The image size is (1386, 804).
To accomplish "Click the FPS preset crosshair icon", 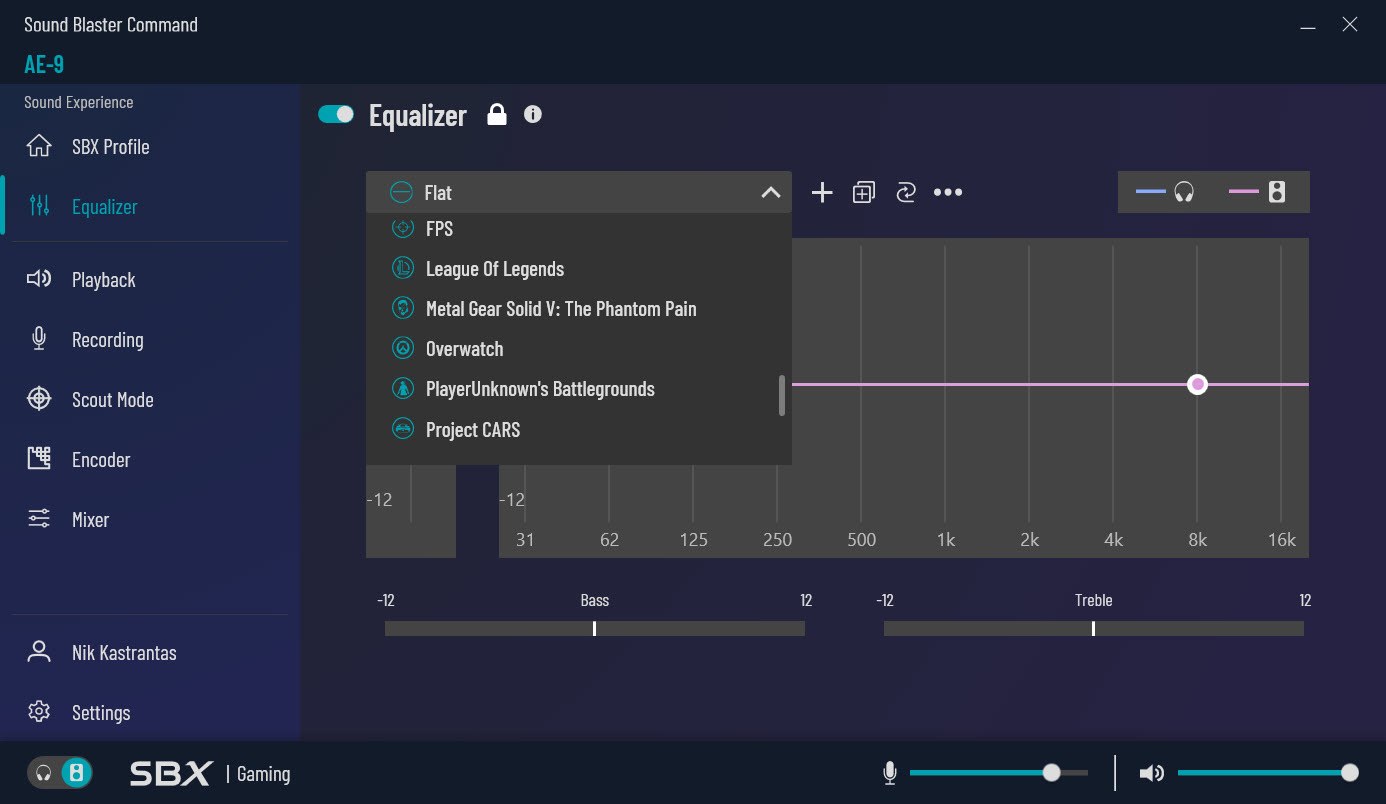I will pos(402,228).
